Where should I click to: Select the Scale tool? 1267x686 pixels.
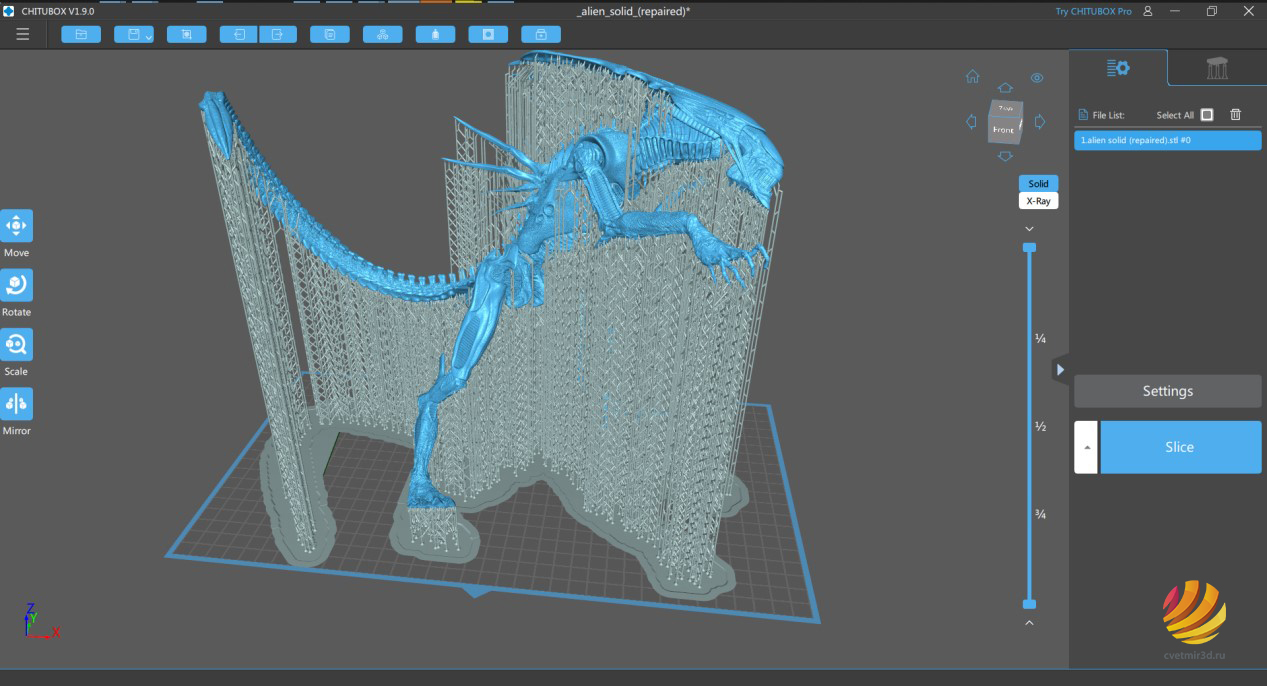[x=16, y=345]
